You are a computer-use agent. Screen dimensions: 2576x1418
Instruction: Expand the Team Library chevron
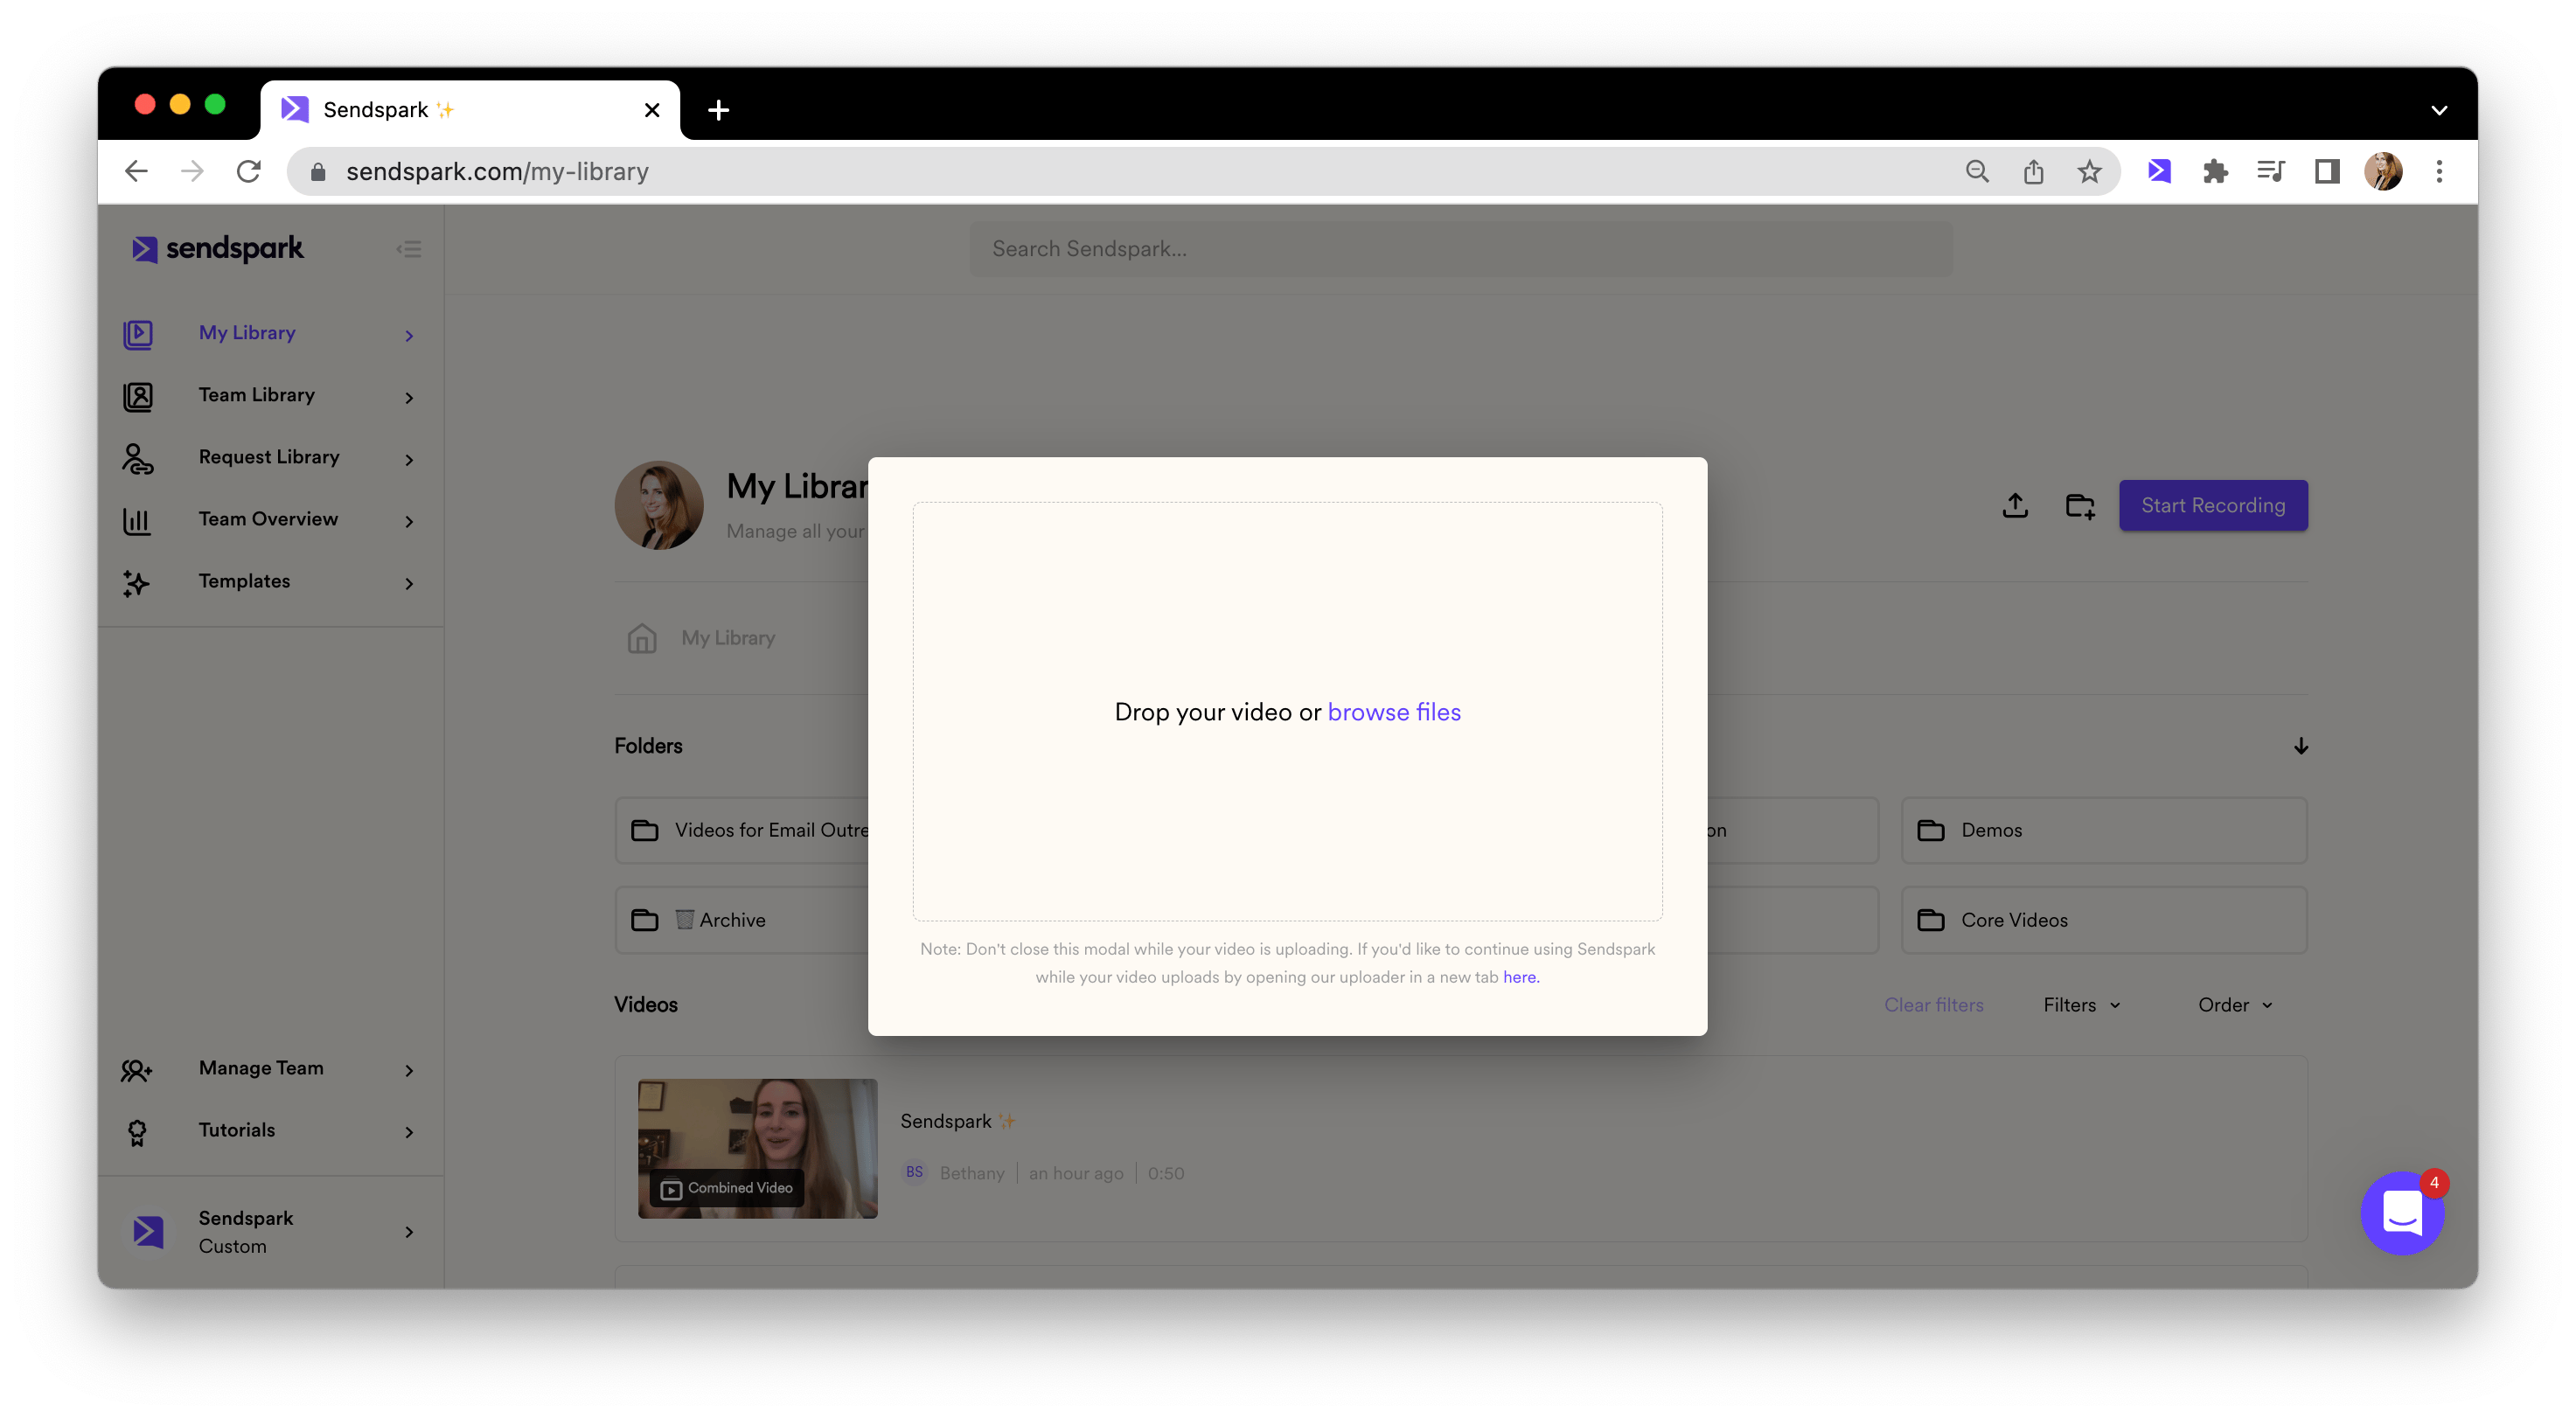(x=409, y=398)
